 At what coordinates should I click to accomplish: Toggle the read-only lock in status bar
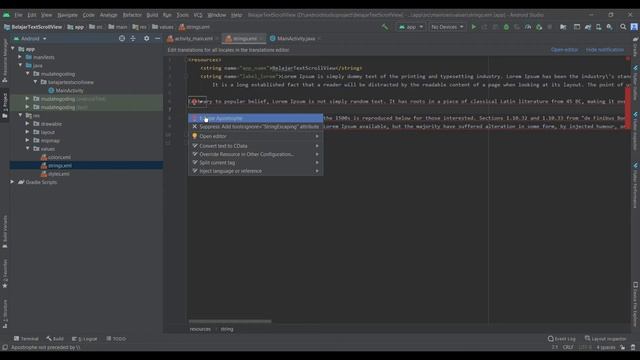coord(622,347)
